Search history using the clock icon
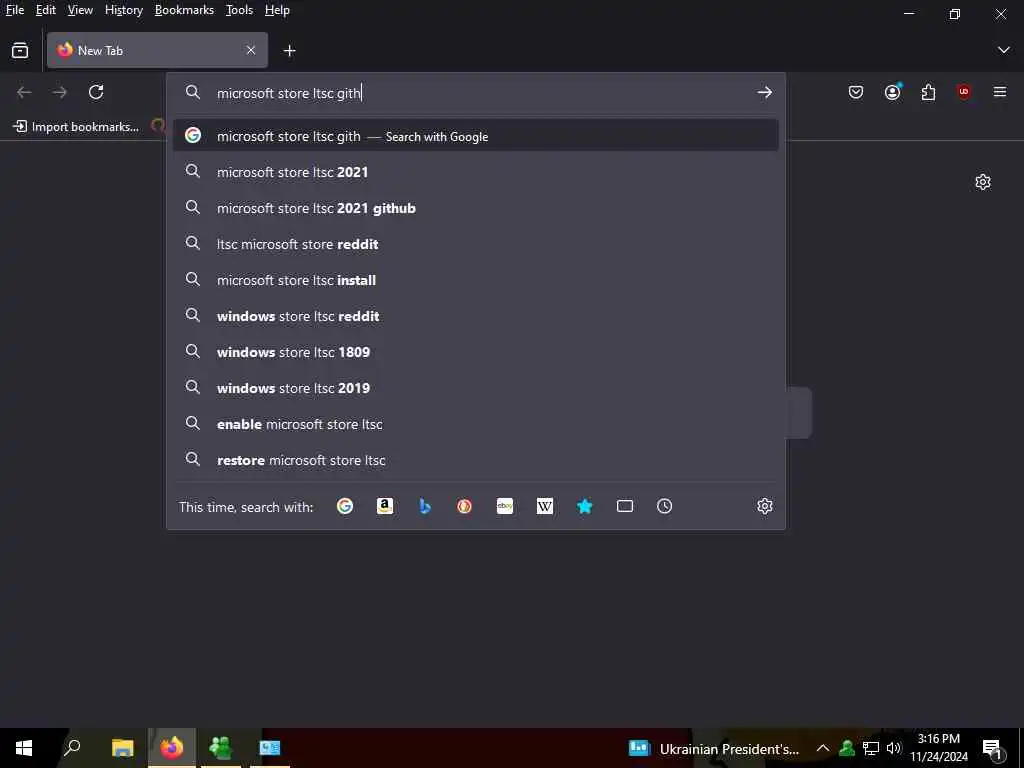 pyautogui.click(x=664, y=506)
